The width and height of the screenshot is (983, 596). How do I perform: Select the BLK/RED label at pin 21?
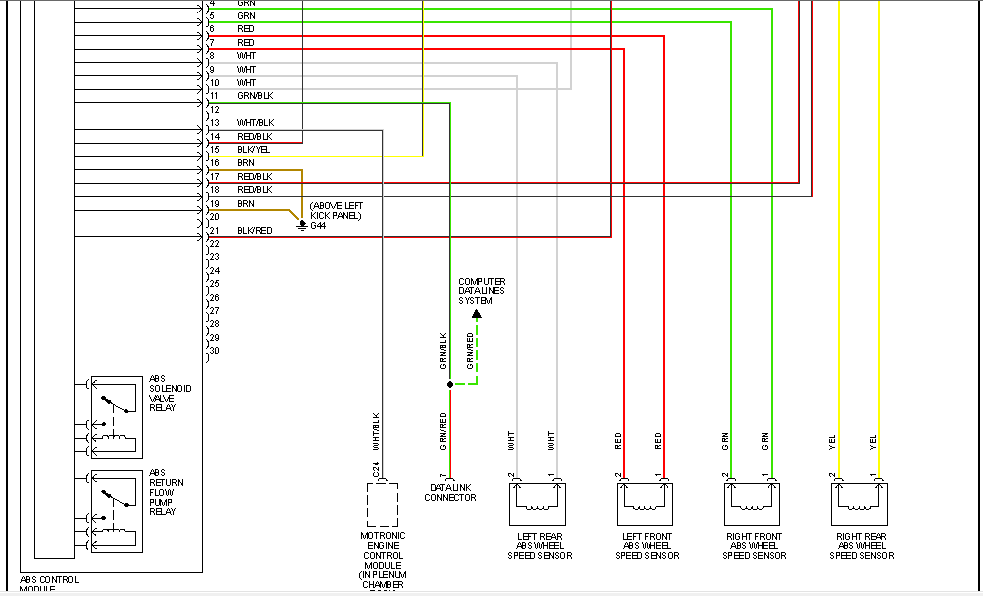click(254, 231)
